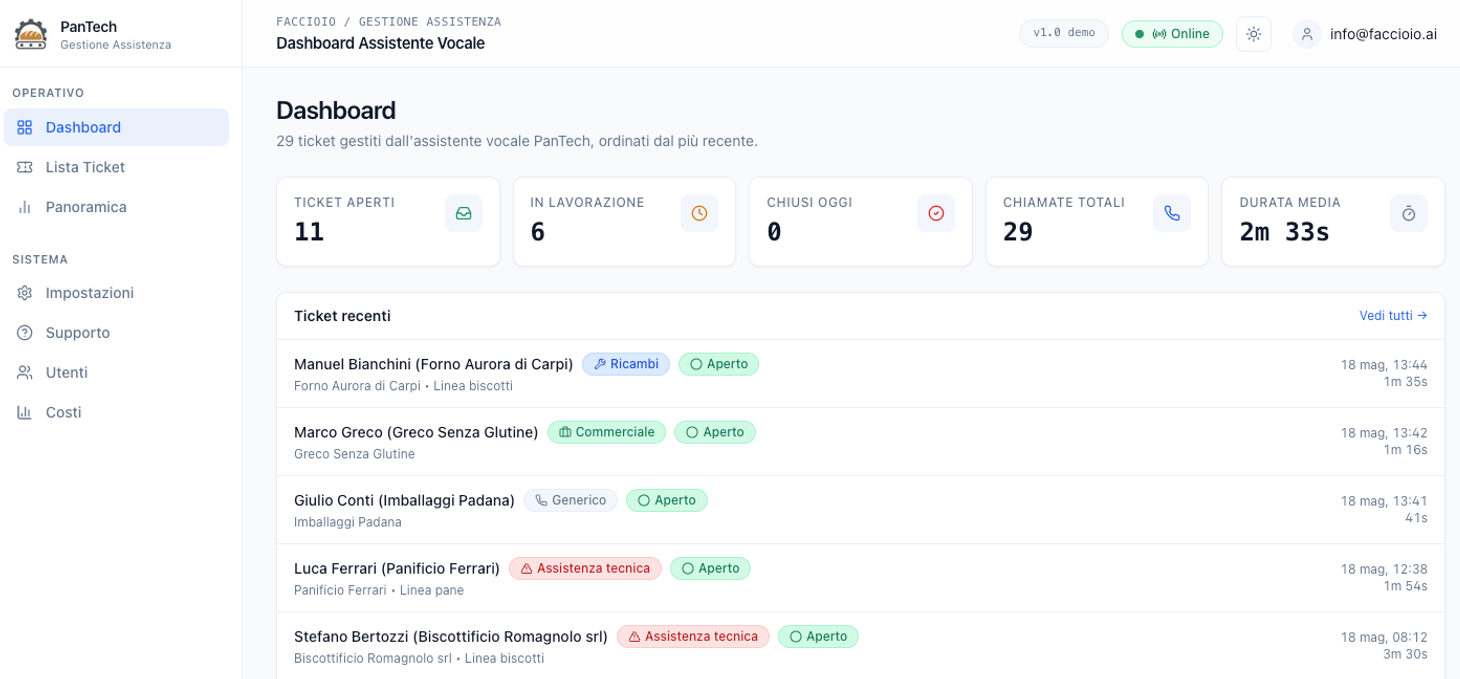
Task: Click the timestamp 18 mag, 13:44
Action: tap(1384, 364)
